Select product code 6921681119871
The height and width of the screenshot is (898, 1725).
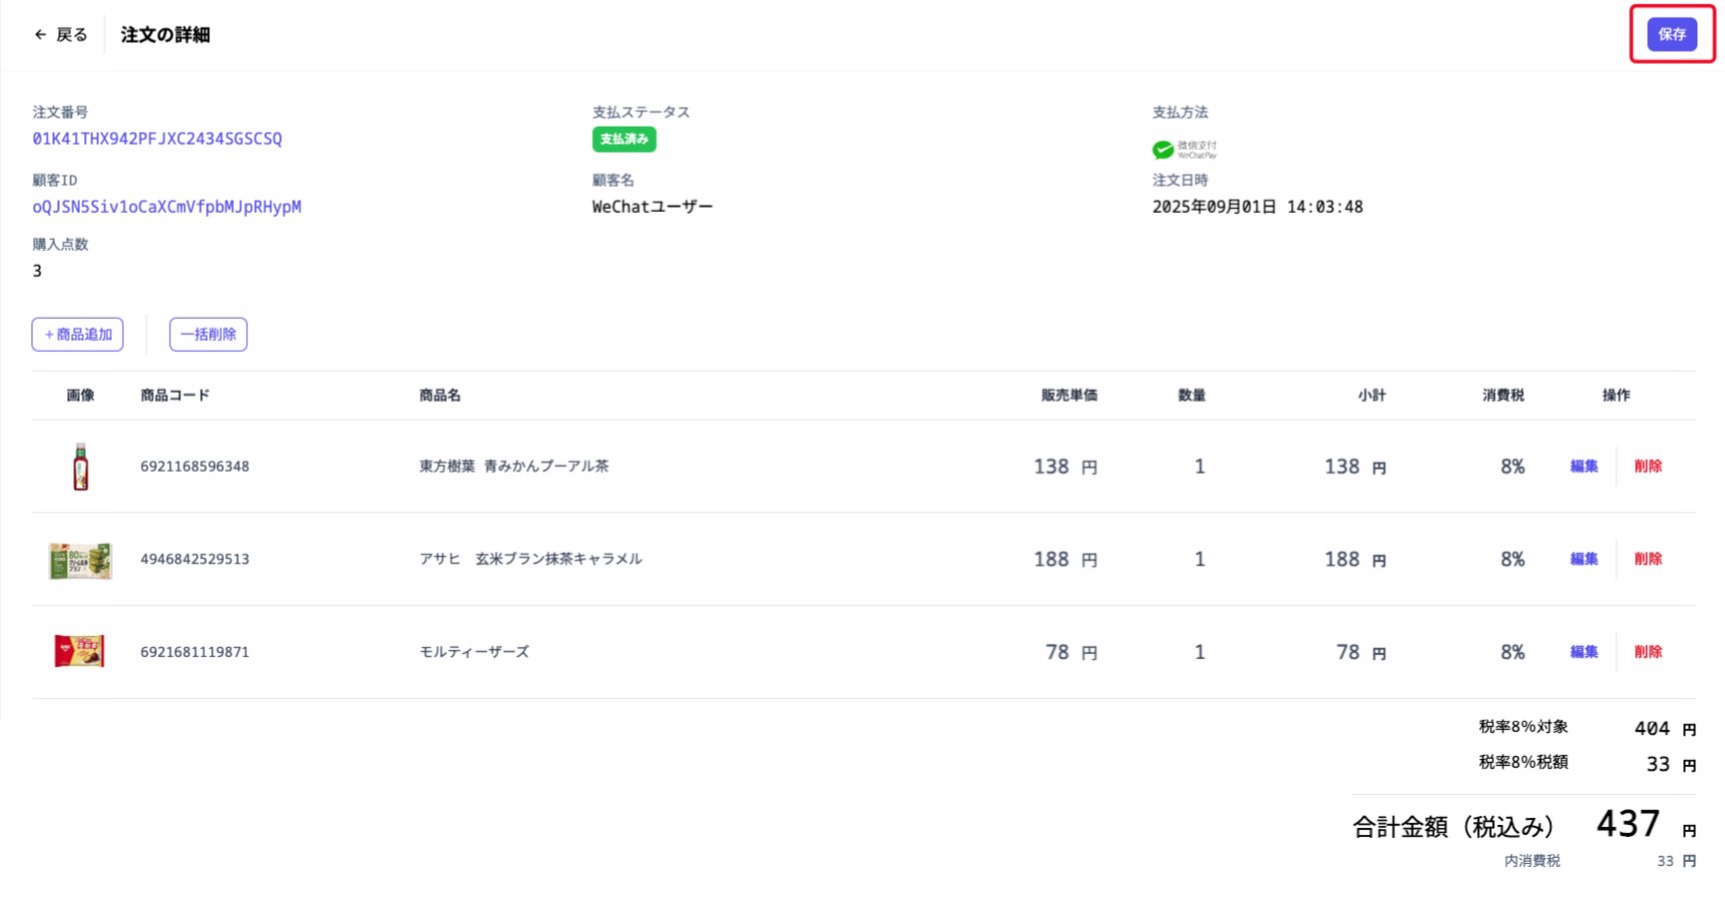click(195, 652)
